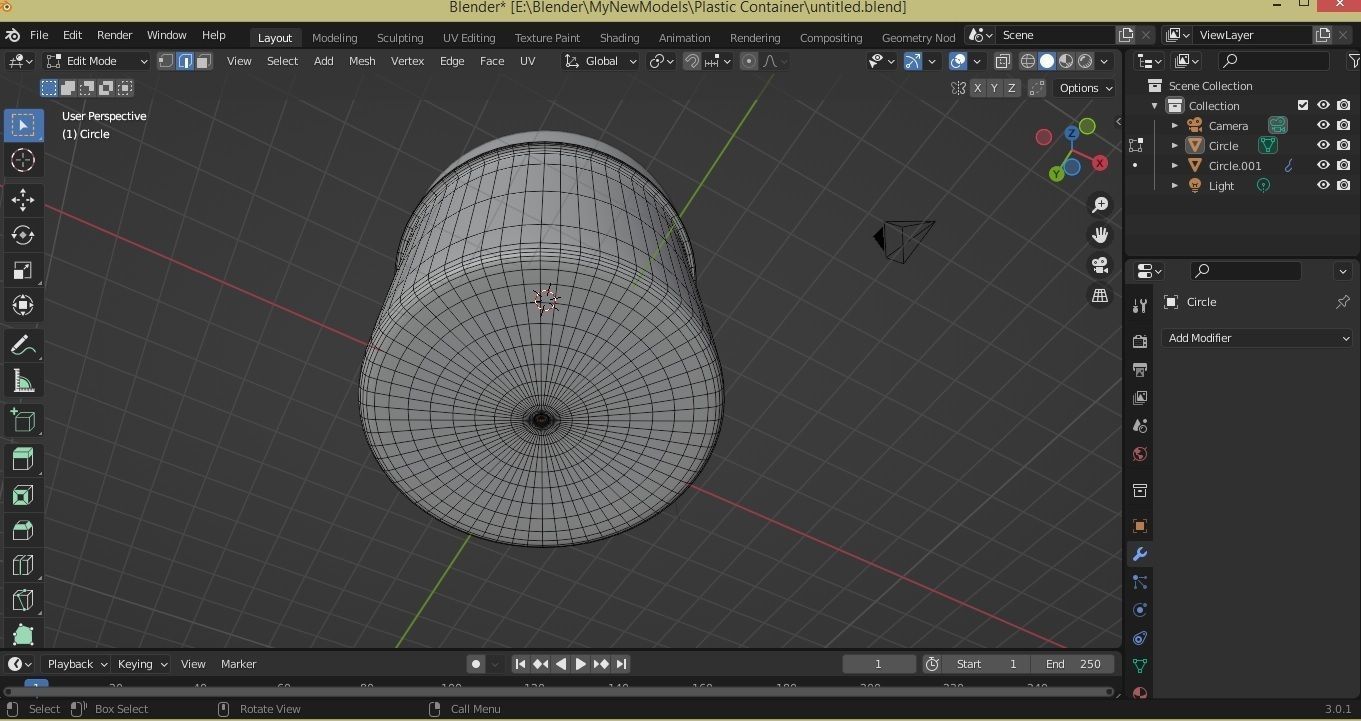Select the Cursor tool
1361x721 pixels.
point(23,160)
